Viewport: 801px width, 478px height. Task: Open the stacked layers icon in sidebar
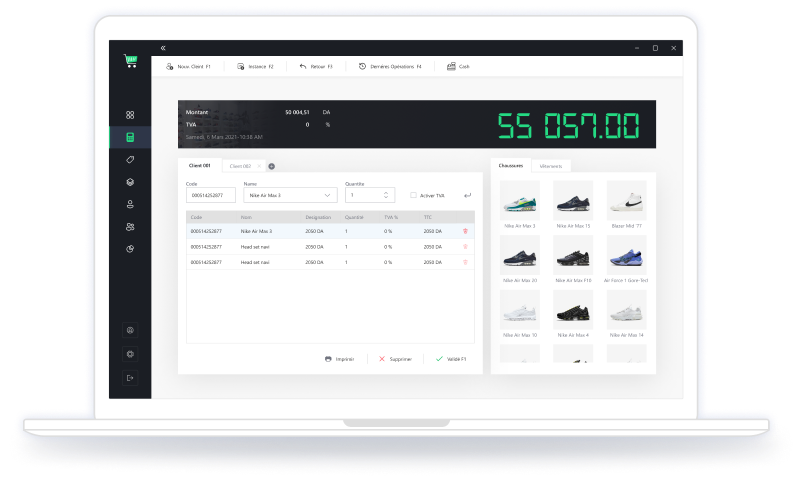(x=130, y=182)
